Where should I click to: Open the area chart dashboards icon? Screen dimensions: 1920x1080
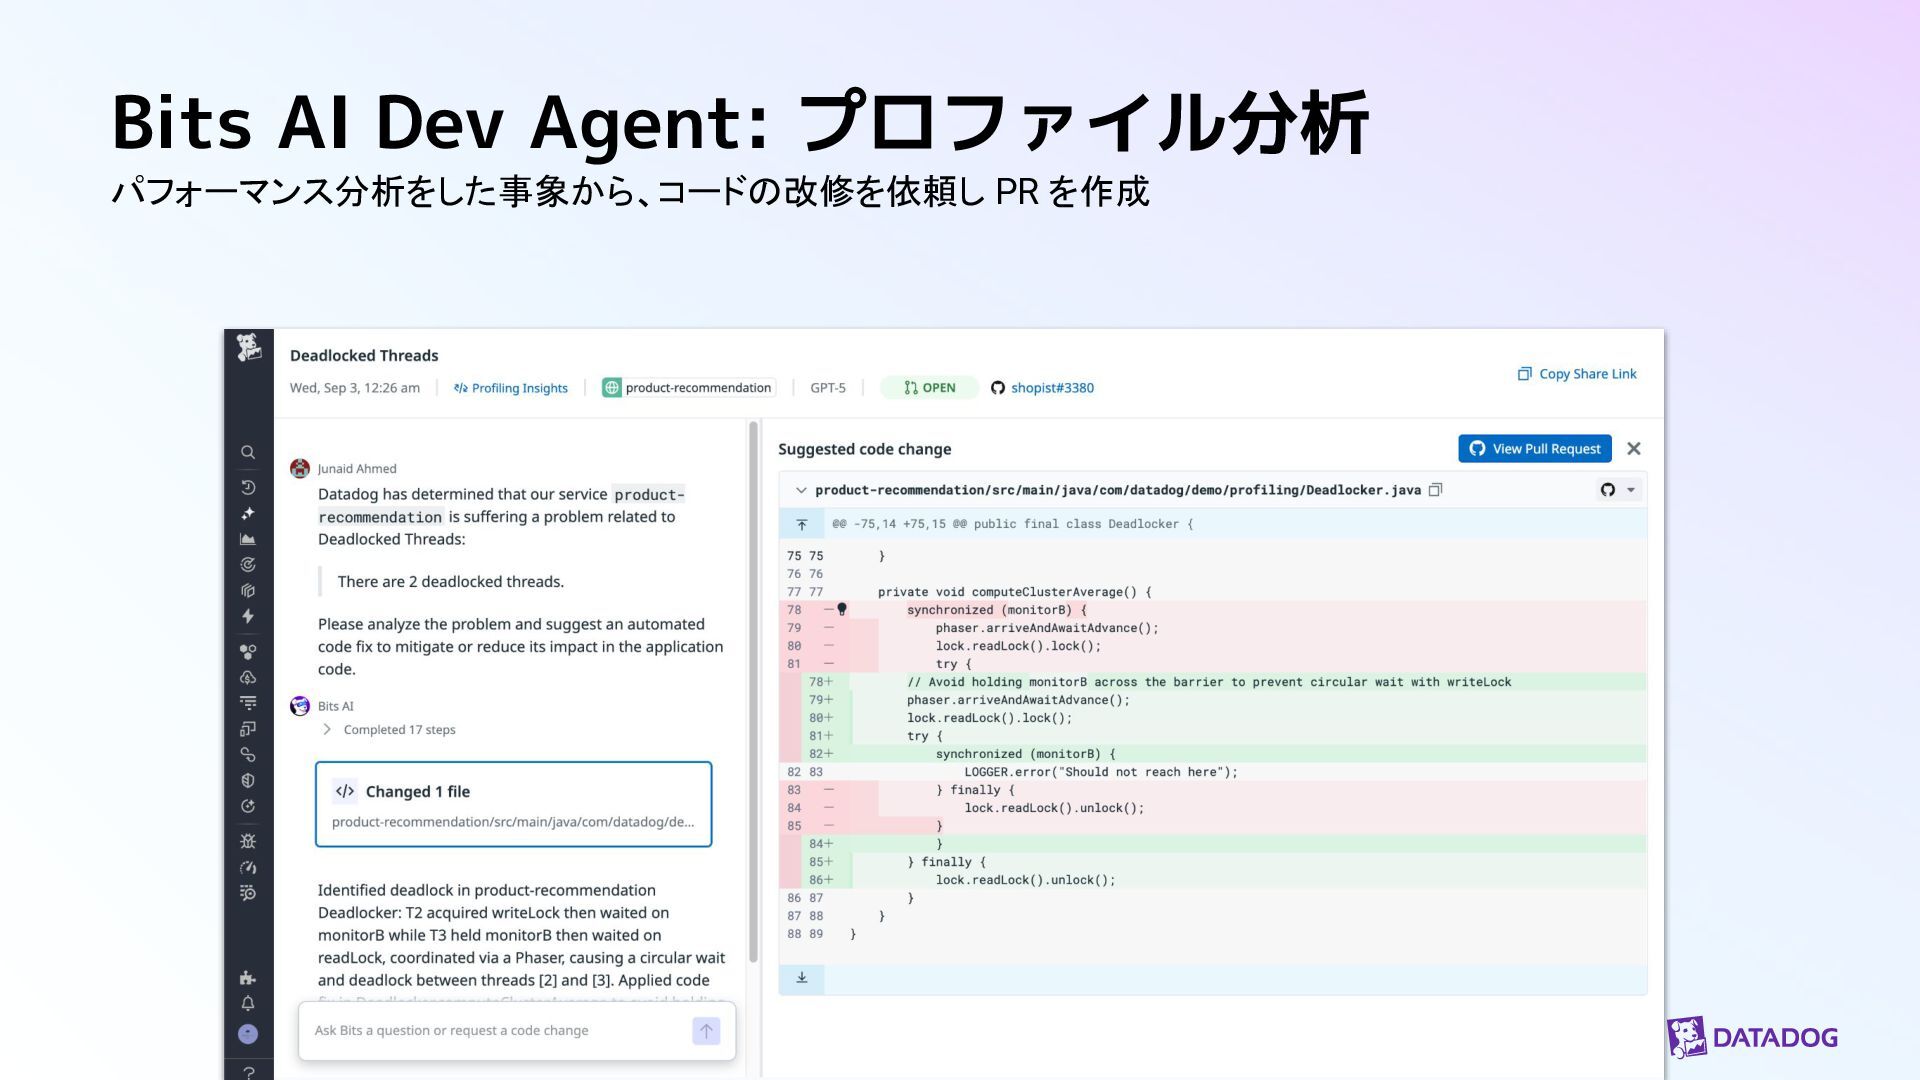248,539
